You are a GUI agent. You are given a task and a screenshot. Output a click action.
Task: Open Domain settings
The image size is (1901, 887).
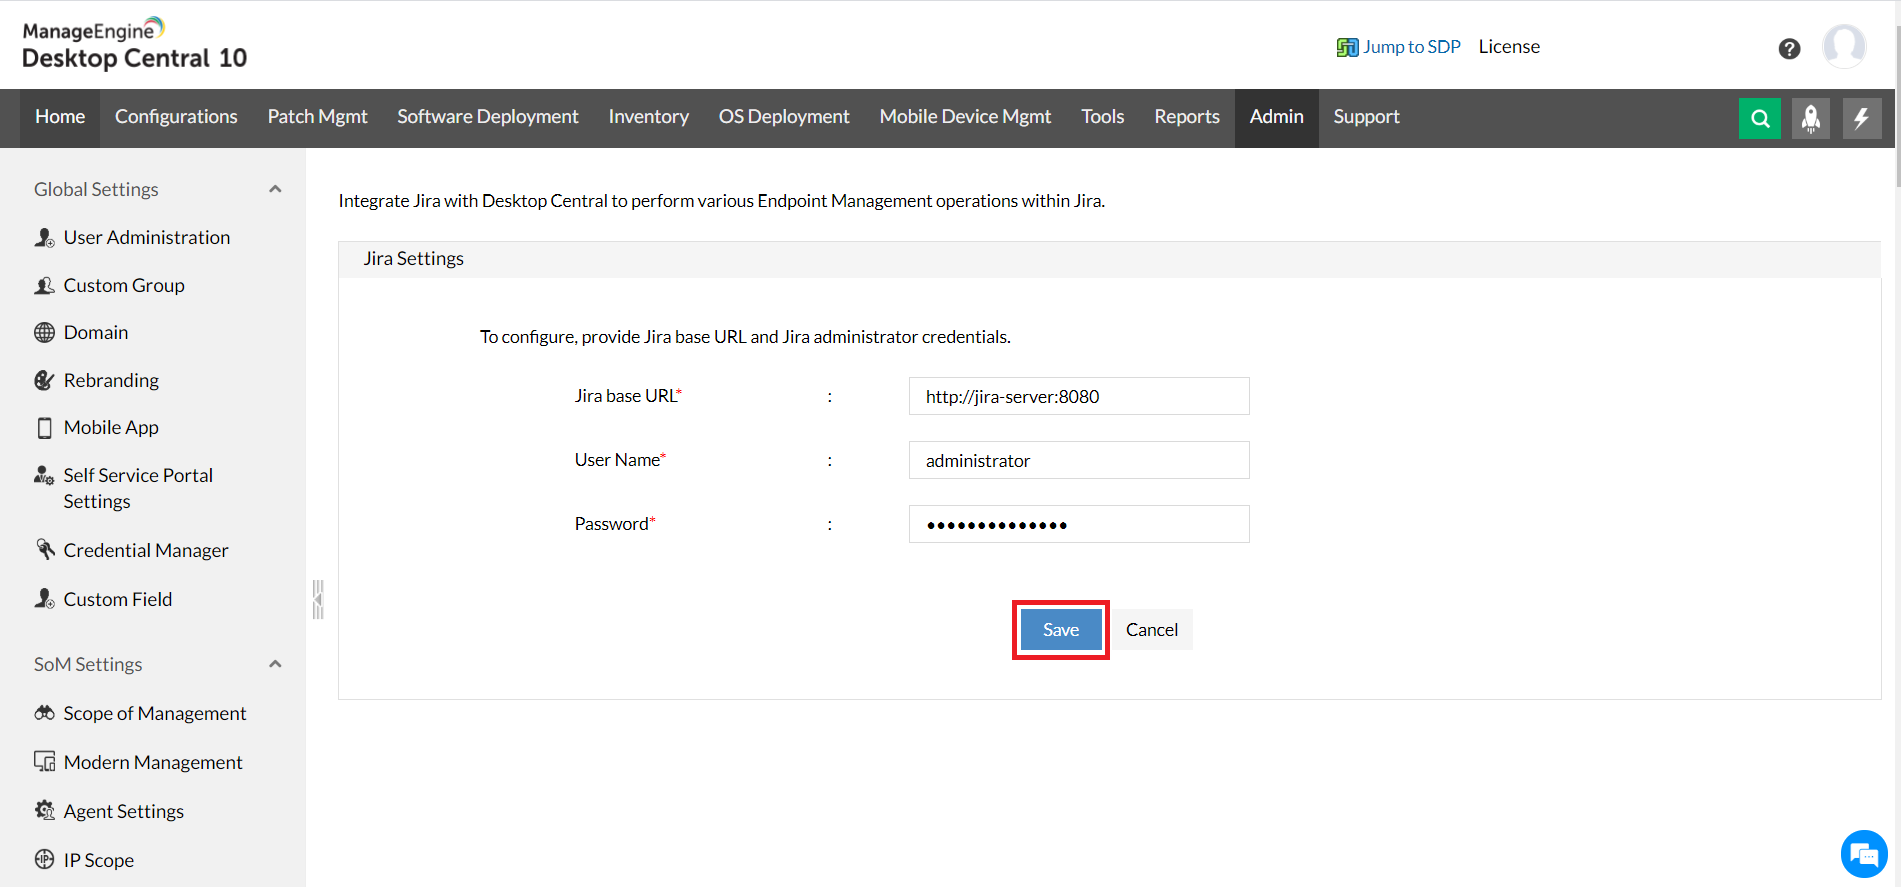point(96,333)
